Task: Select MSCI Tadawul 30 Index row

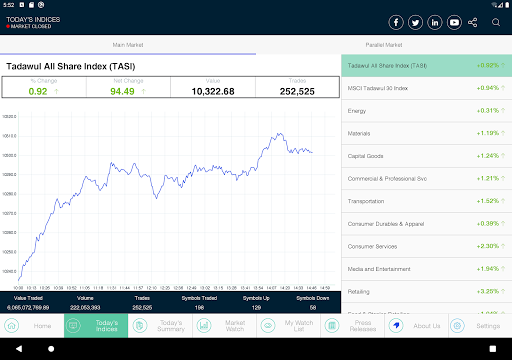Action: pyautogui.click(x=427, y=88)
